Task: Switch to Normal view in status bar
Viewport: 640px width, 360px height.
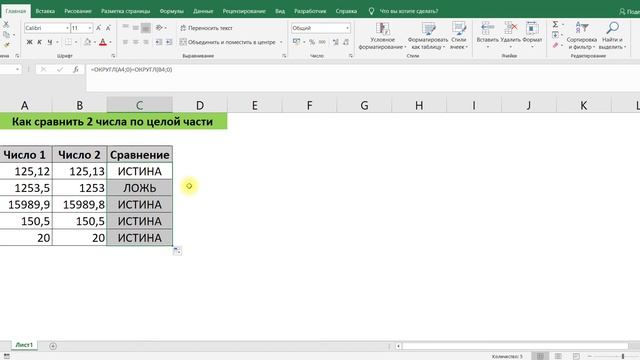Action: pyautogui.click(x=540, y=356)
